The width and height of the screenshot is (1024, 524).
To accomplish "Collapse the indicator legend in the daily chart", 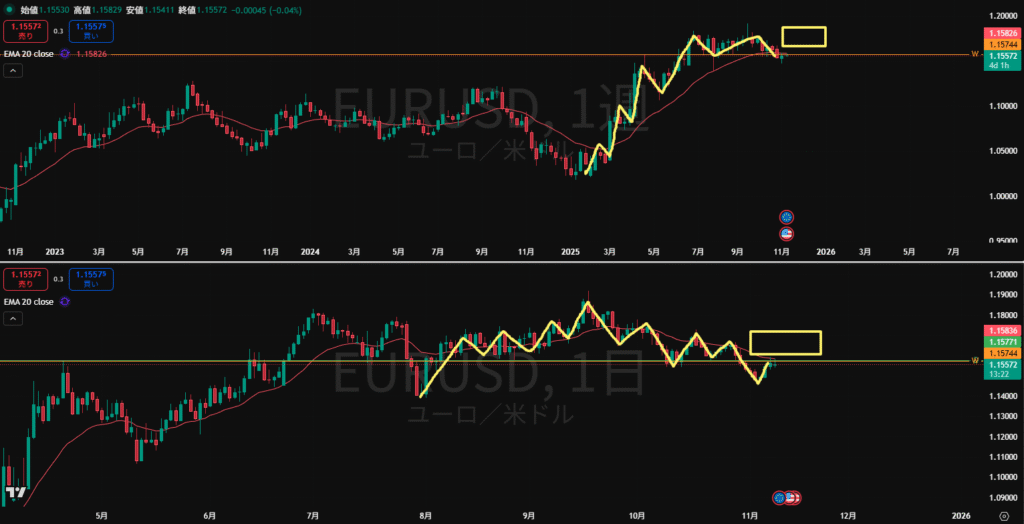I will [14, 318].
